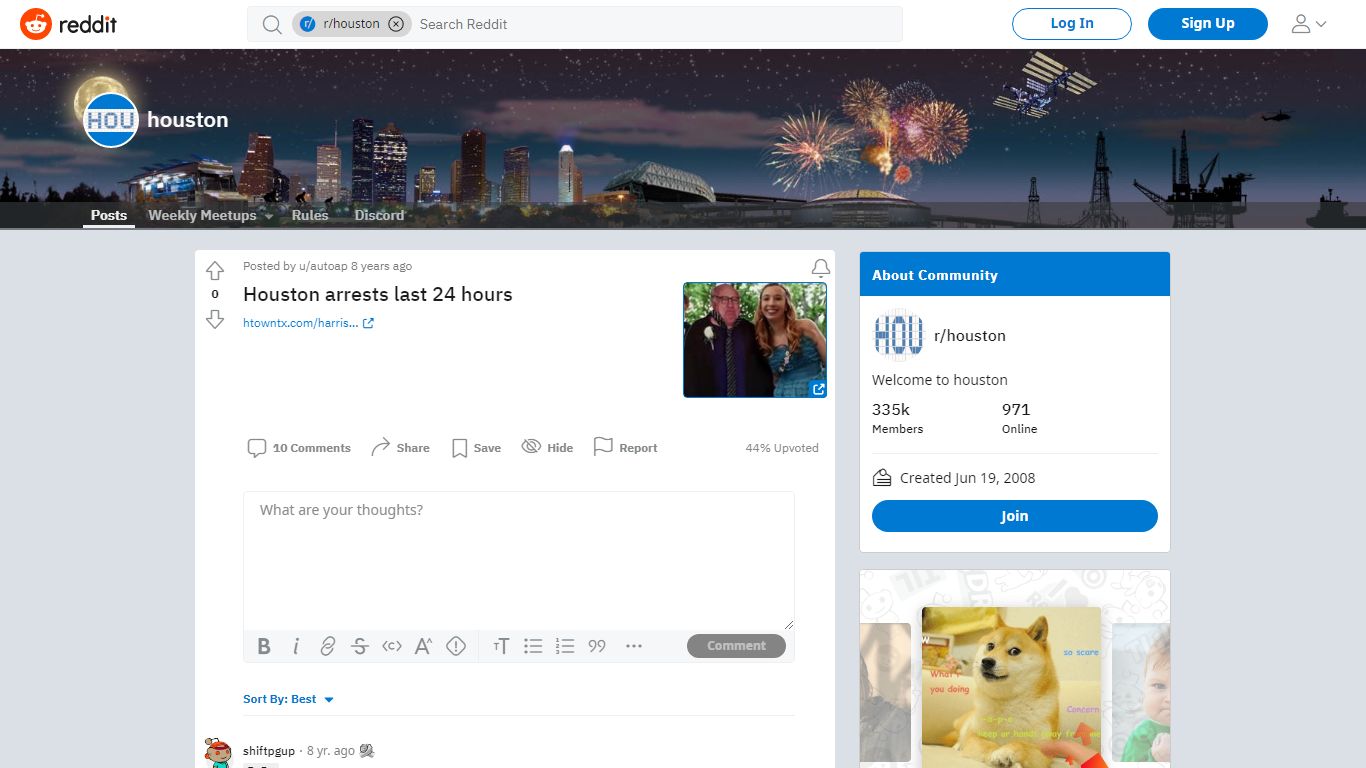Insert a link in comment editor
Viewport: 1366px width, 768px height.
tap(328, 646)
